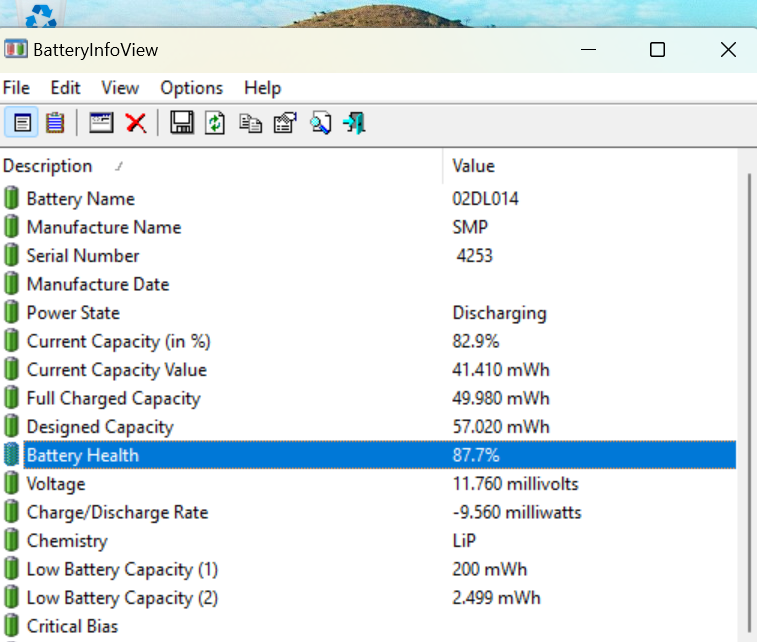Click the value SMP
757x642 pixels.
click(470, 227)
